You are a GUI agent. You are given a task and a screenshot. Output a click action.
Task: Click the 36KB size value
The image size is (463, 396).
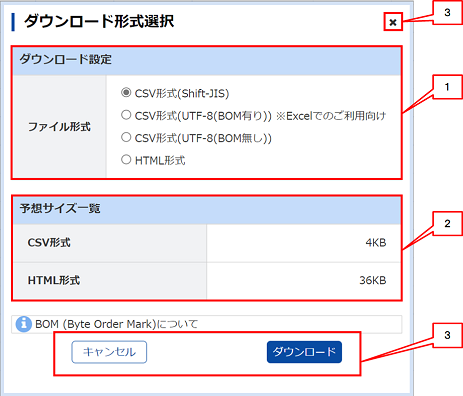pyautogui.click(x=373, y=280)
